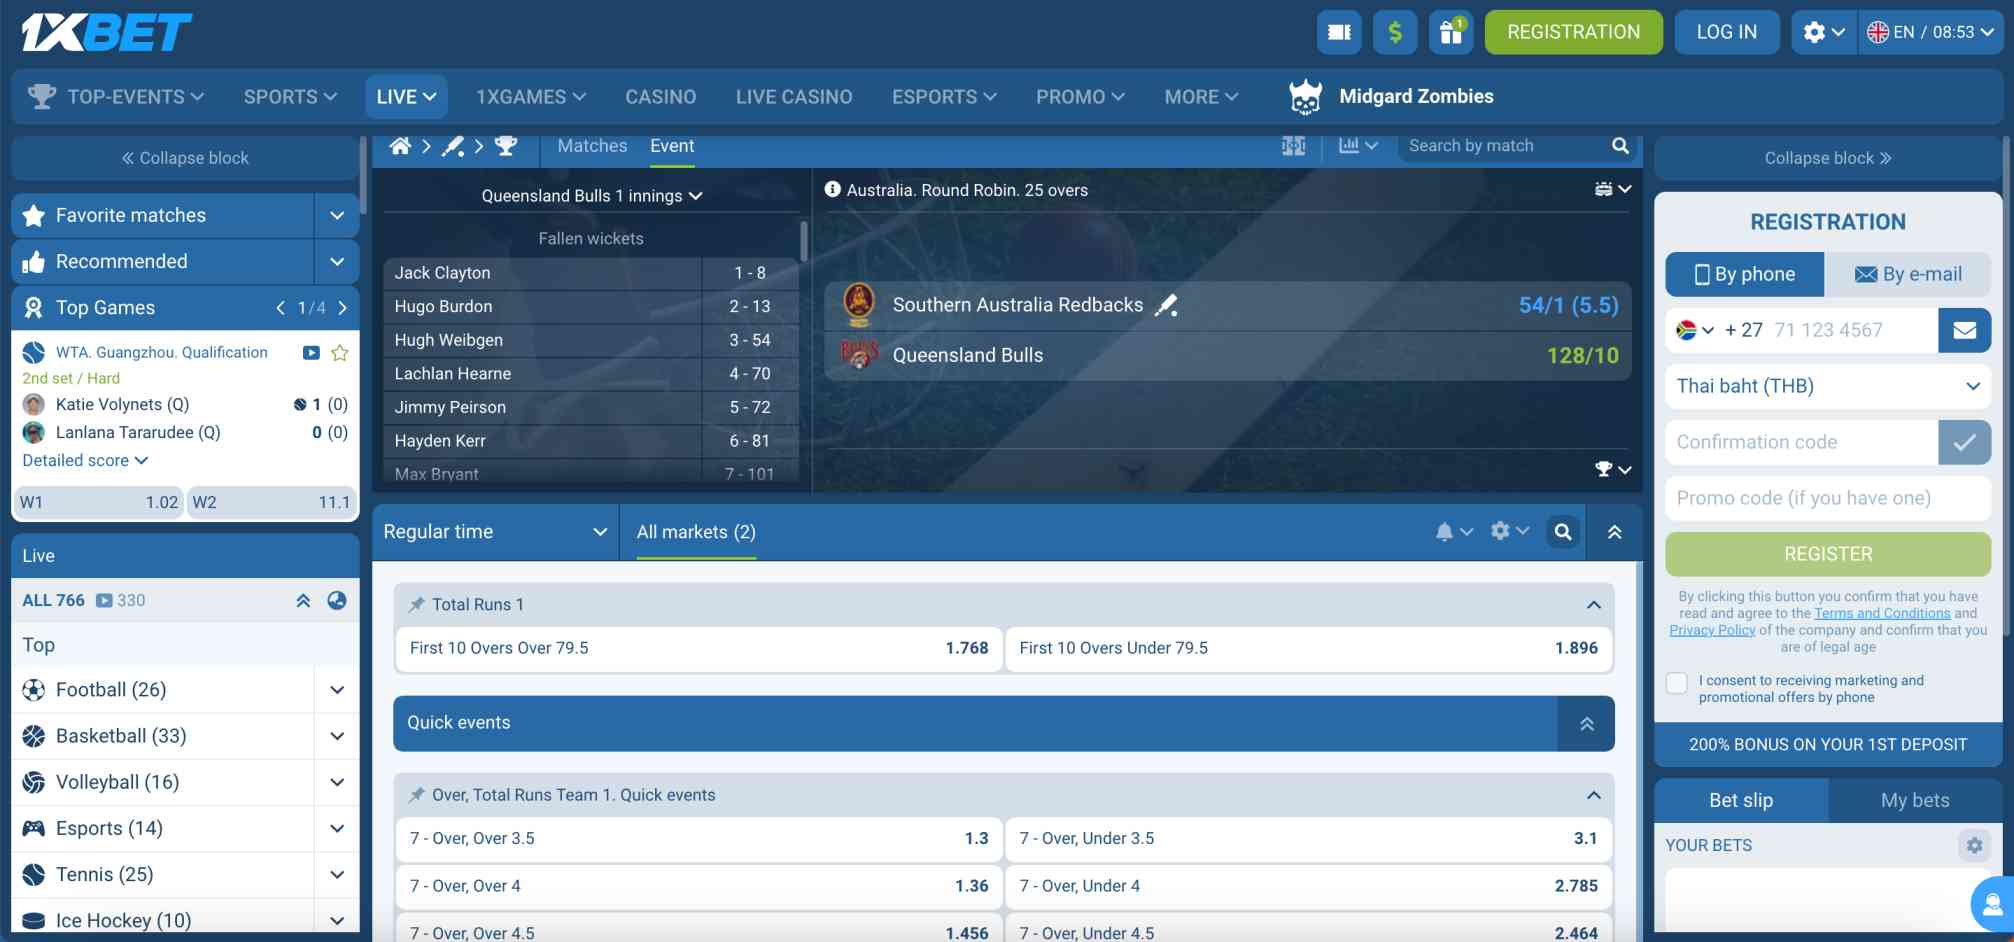Switch to the By e-mail registration tab
This screenshot has width=2014, height=942.
click(1908, 273)
